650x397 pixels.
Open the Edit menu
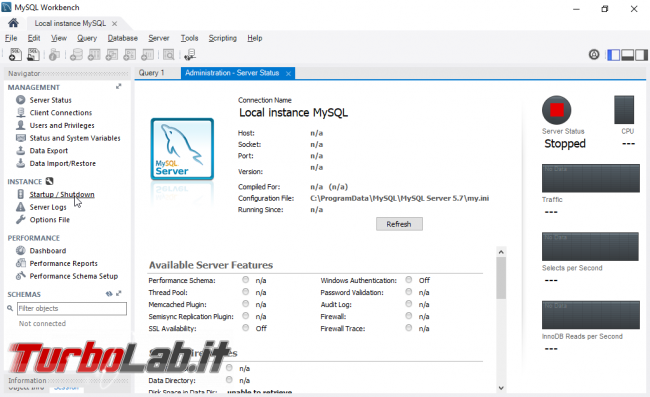pyautogui.click(x=34, y=38)
